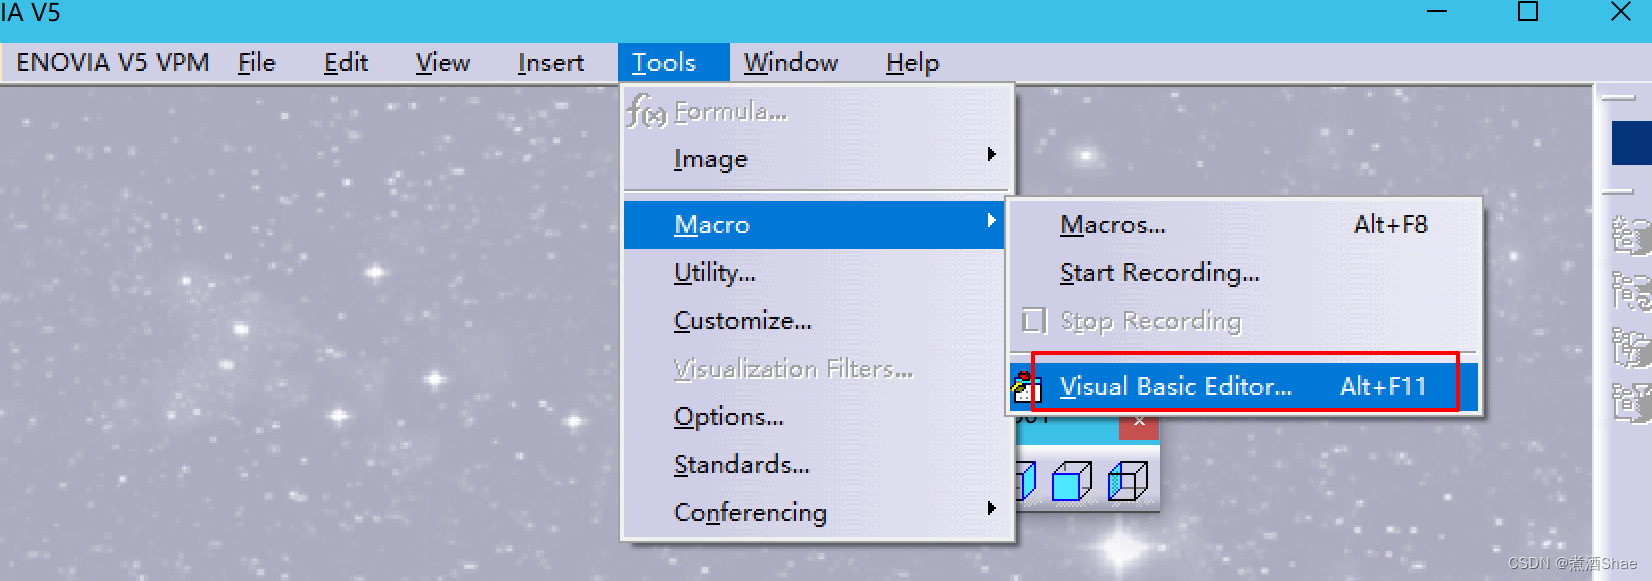Choose Start Recording... from the Macro submenu

1159,273
